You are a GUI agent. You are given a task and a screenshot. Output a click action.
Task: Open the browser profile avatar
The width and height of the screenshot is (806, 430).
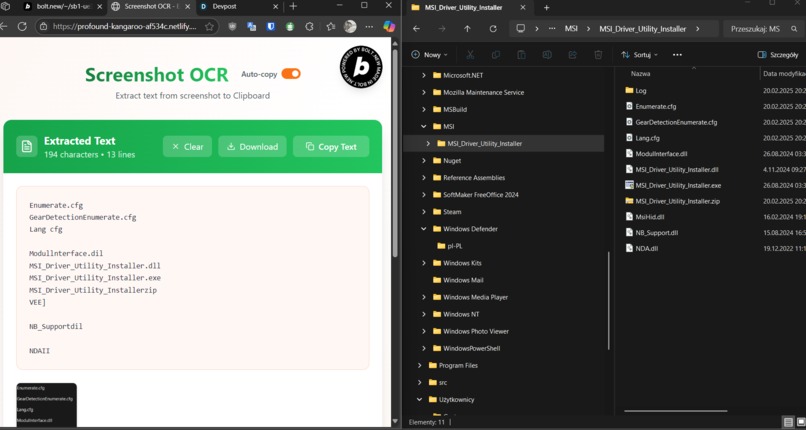350,27
